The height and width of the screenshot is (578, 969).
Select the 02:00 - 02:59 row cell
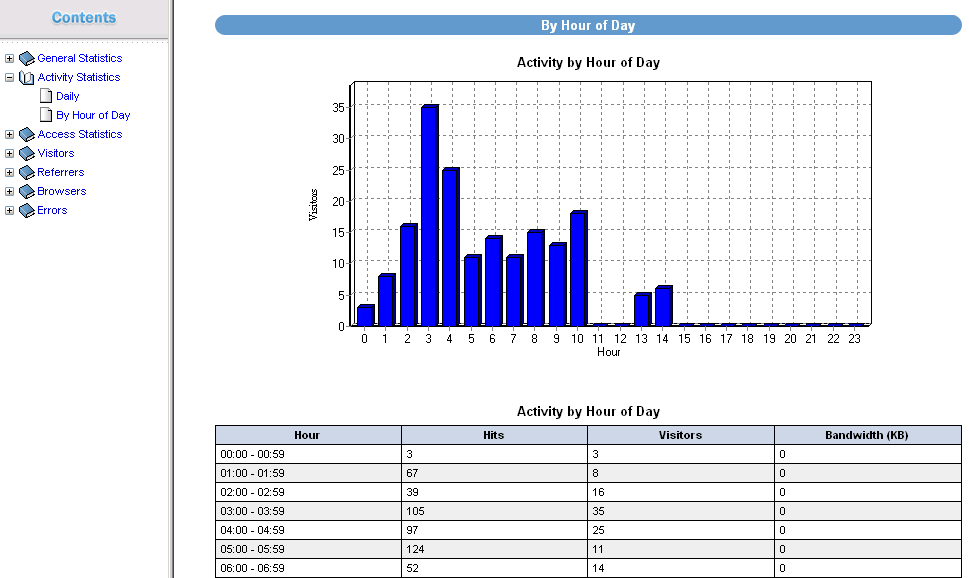pos(308,492)
